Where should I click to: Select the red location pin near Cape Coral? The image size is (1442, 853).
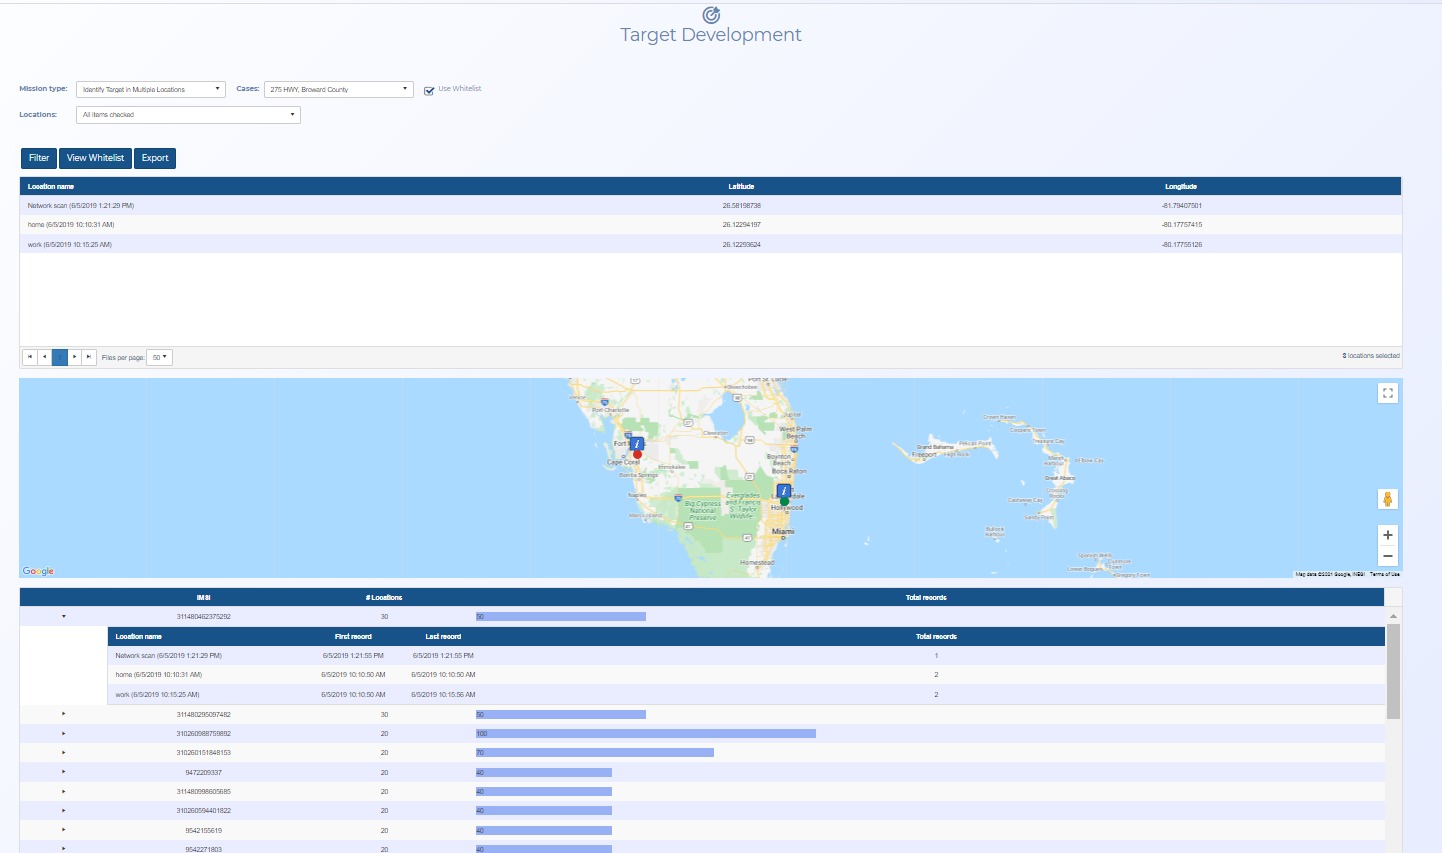pos(638,453)
